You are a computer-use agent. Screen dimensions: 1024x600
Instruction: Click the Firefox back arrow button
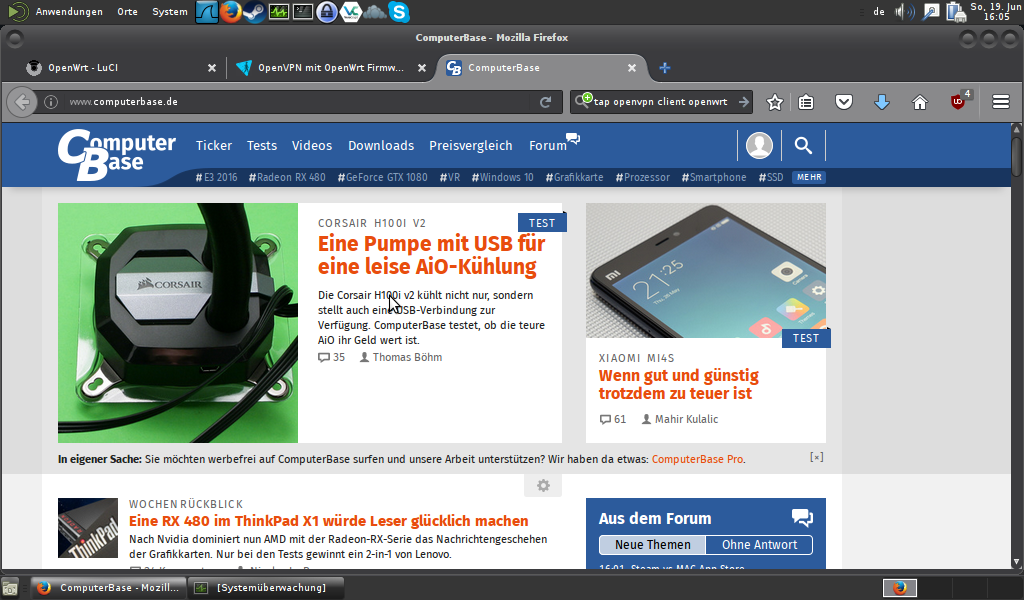[x=22, y=102]
